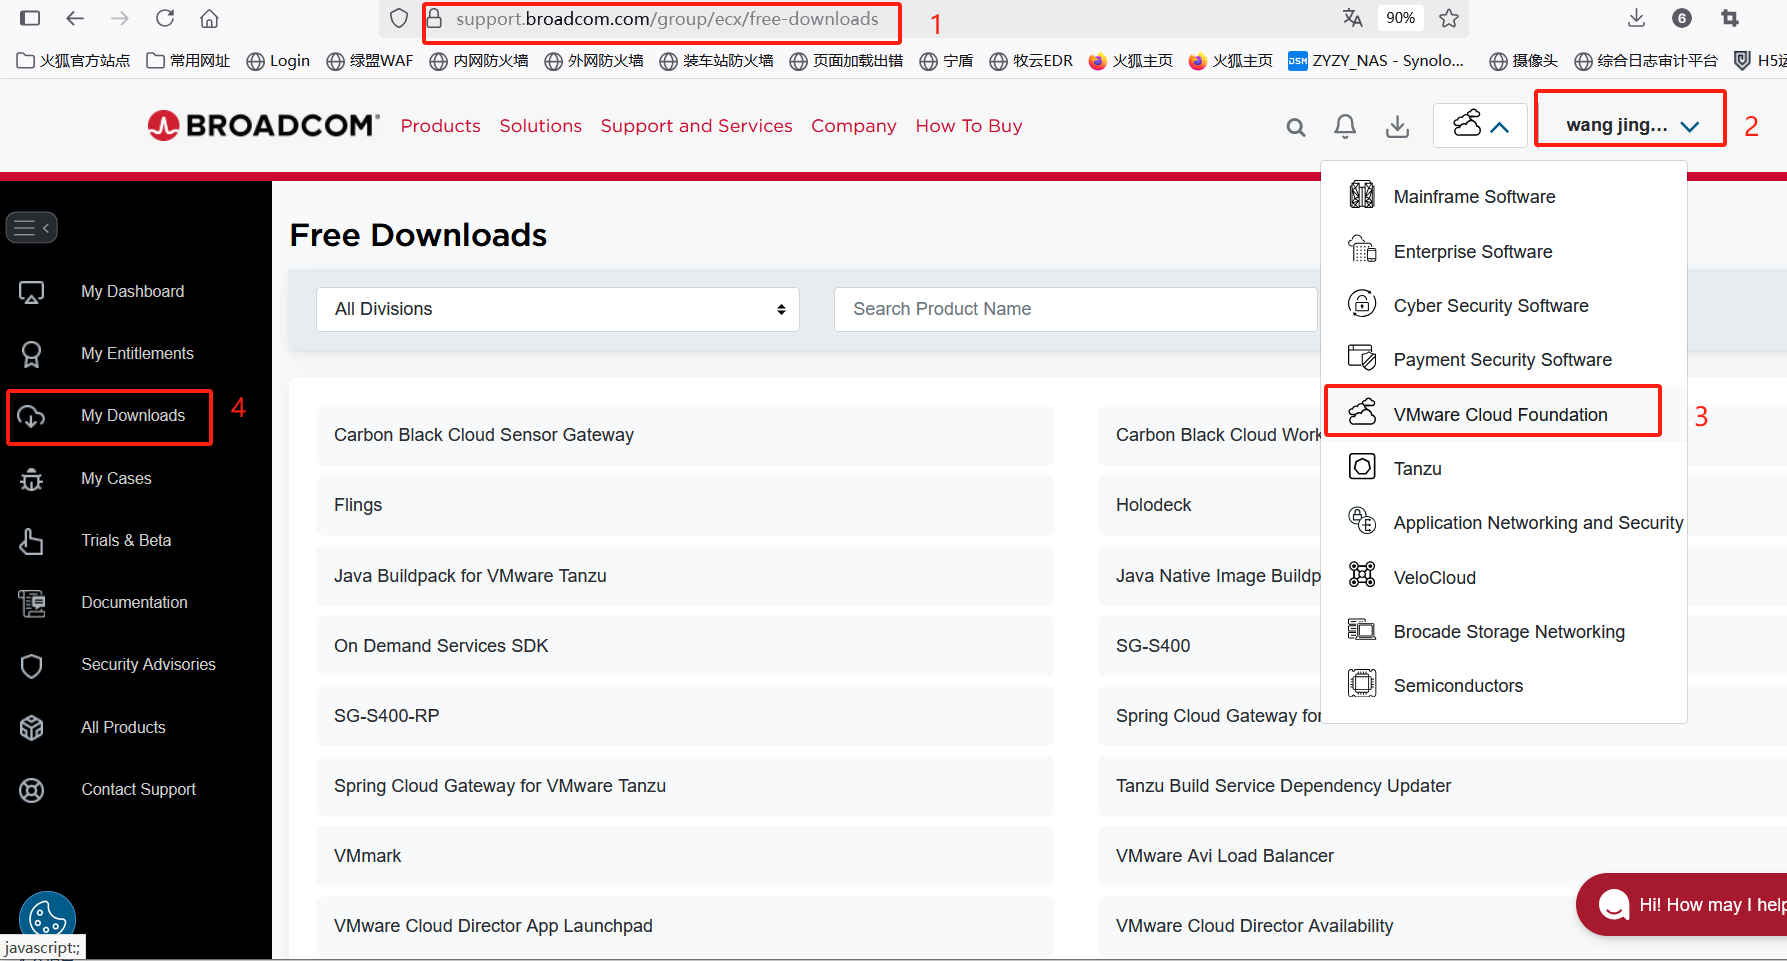Open the SG-S400-RP product
This screenshot has height=961, width=1787.
click(x=685, y=716)
